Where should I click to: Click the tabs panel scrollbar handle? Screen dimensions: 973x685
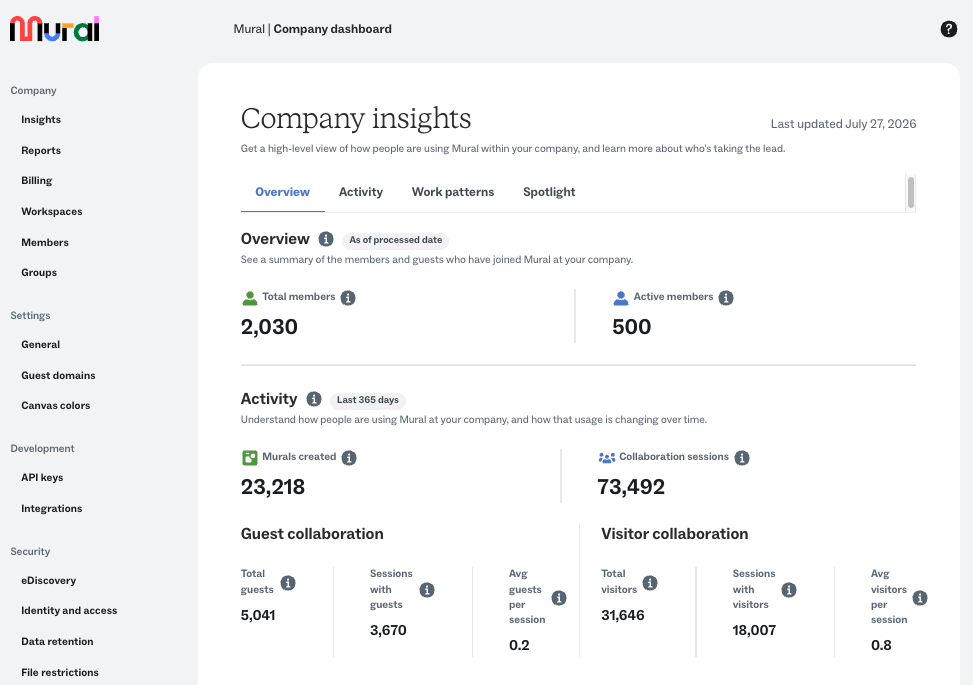pos(910,192)
